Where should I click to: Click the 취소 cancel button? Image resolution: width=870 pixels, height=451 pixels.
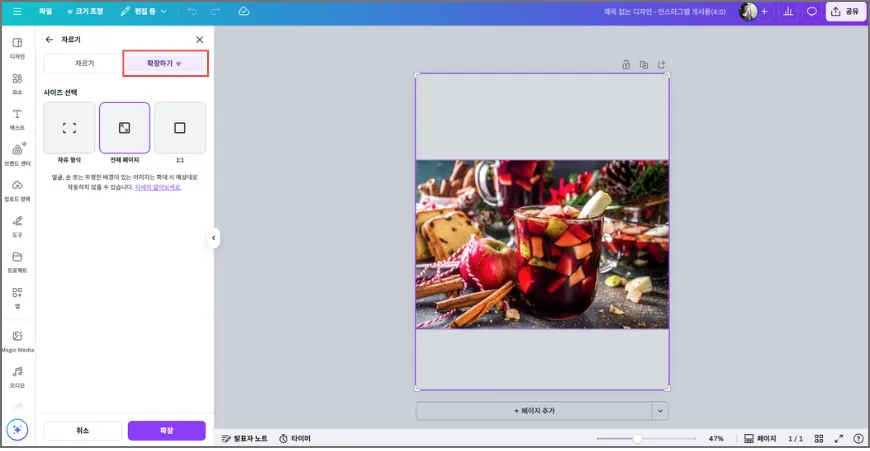tap(83, 430)
